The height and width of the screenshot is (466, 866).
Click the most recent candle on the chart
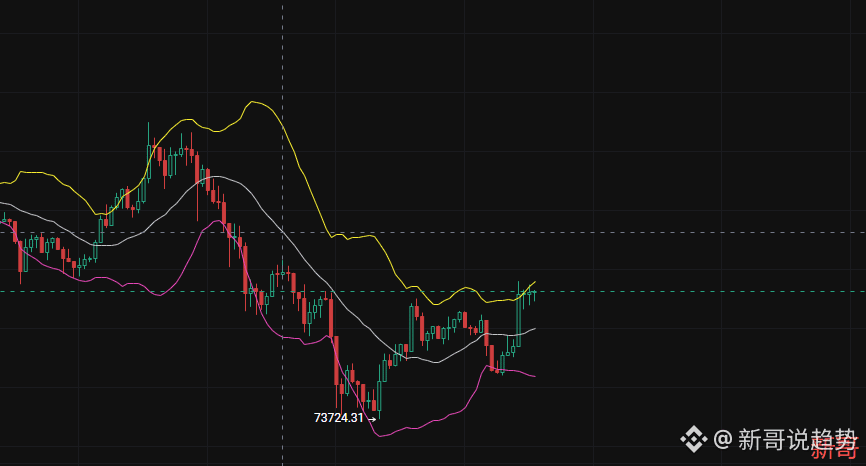tap(535, 295)
